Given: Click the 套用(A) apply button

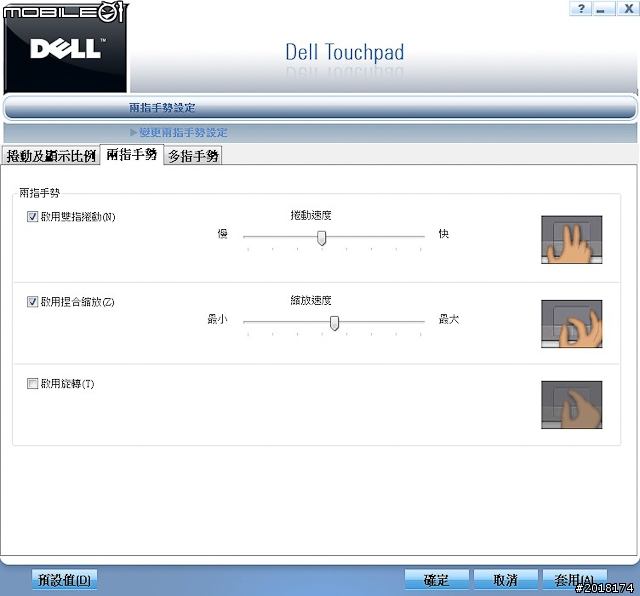Looking at the screenshot, I should (575, 580).
